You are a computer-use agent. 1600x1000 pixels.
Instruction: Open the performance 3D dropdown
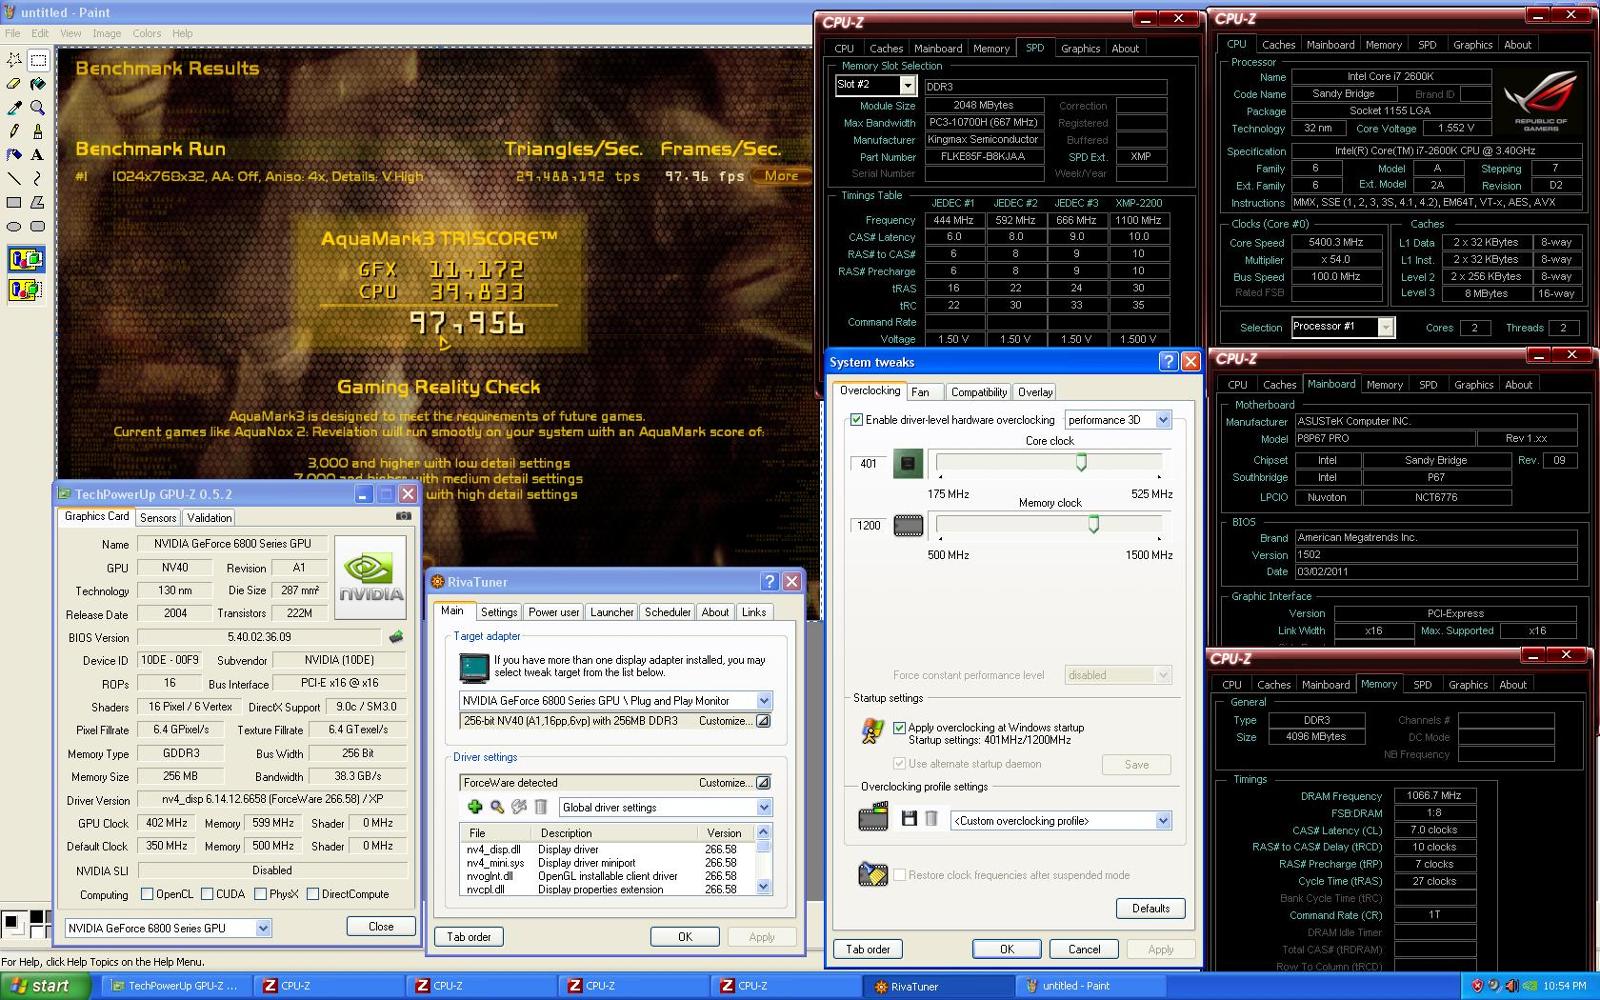pos(1163,420)
